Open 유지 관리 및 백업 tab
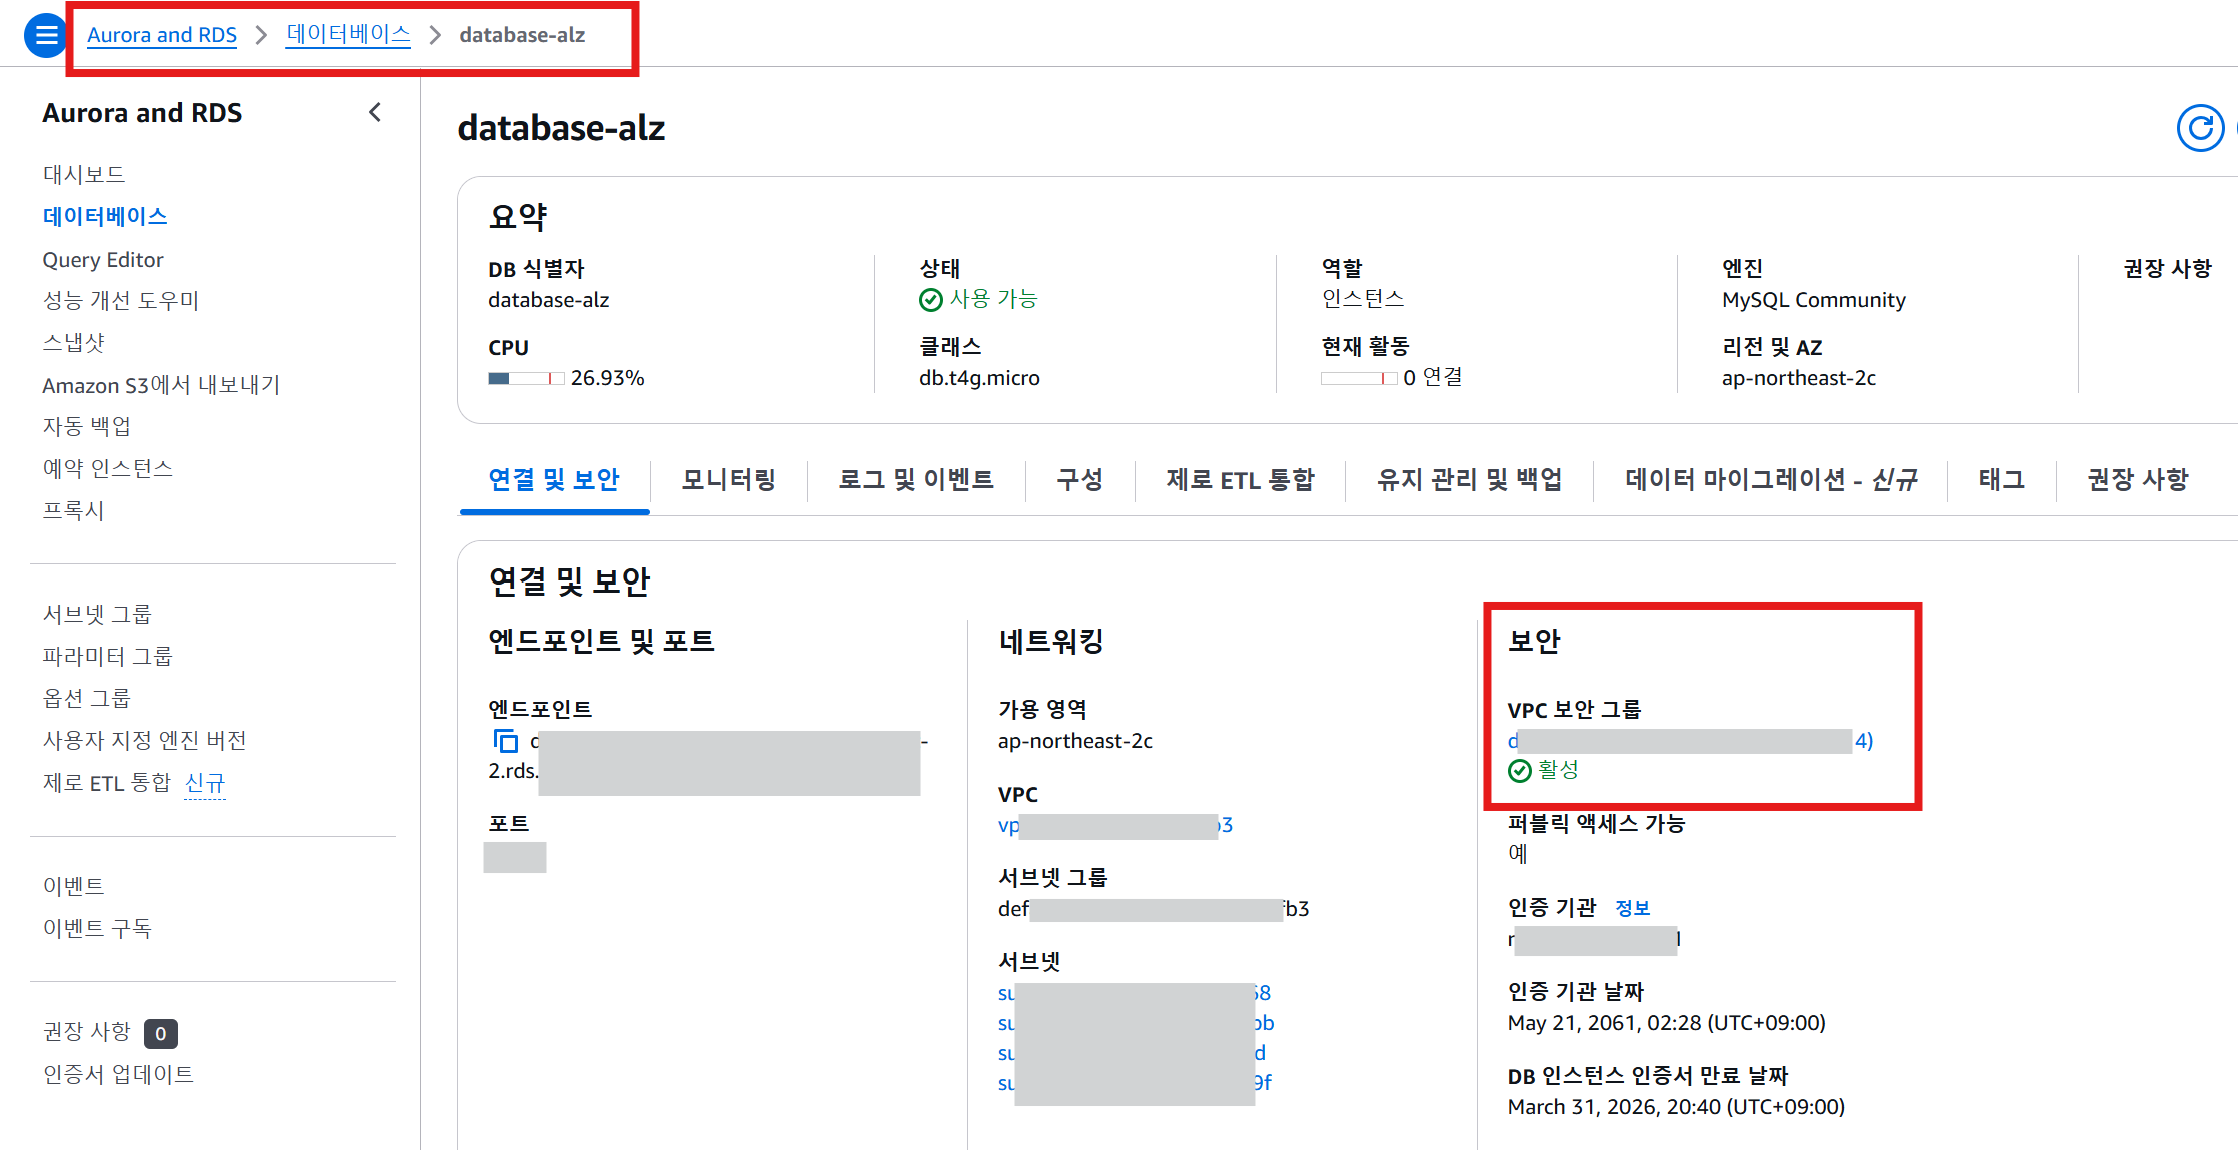 1469,480
